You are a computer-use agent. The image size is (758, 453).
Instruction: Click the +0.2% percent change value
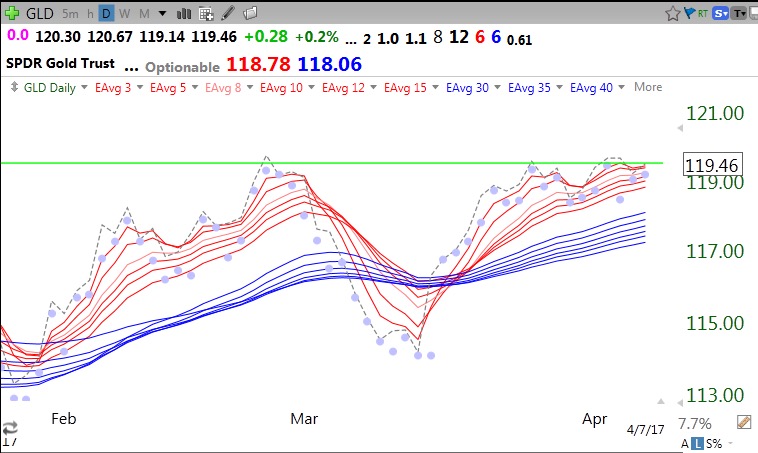coord(317,37)
